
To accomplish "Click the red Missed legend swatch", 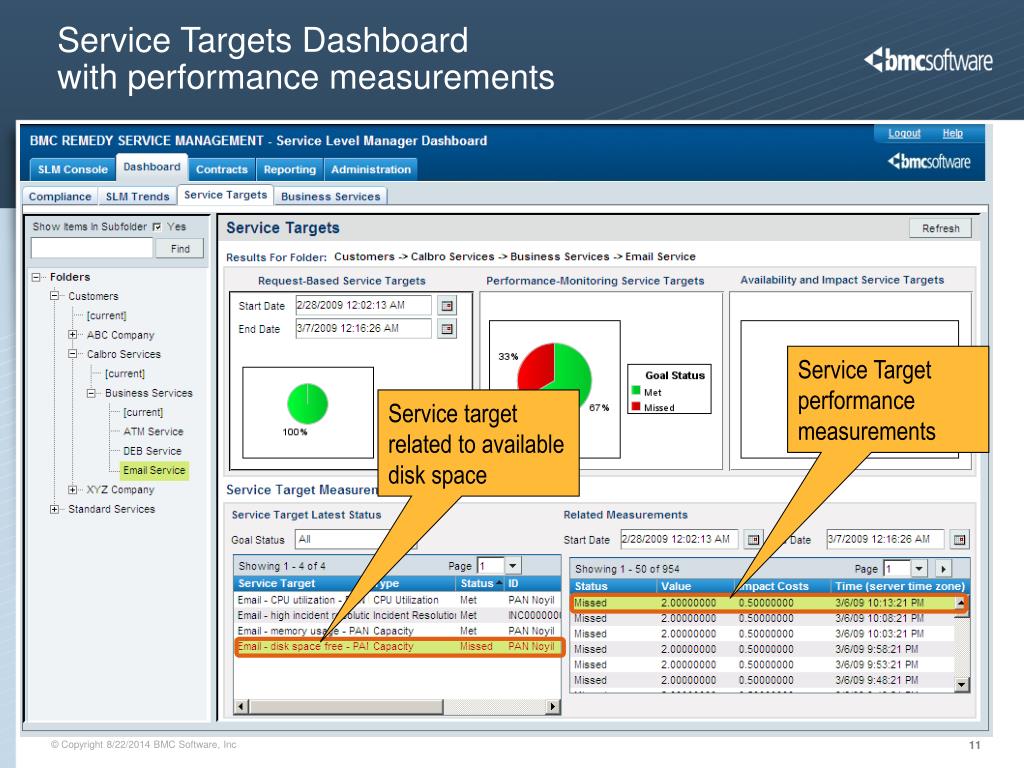I will tap(635, 407).
